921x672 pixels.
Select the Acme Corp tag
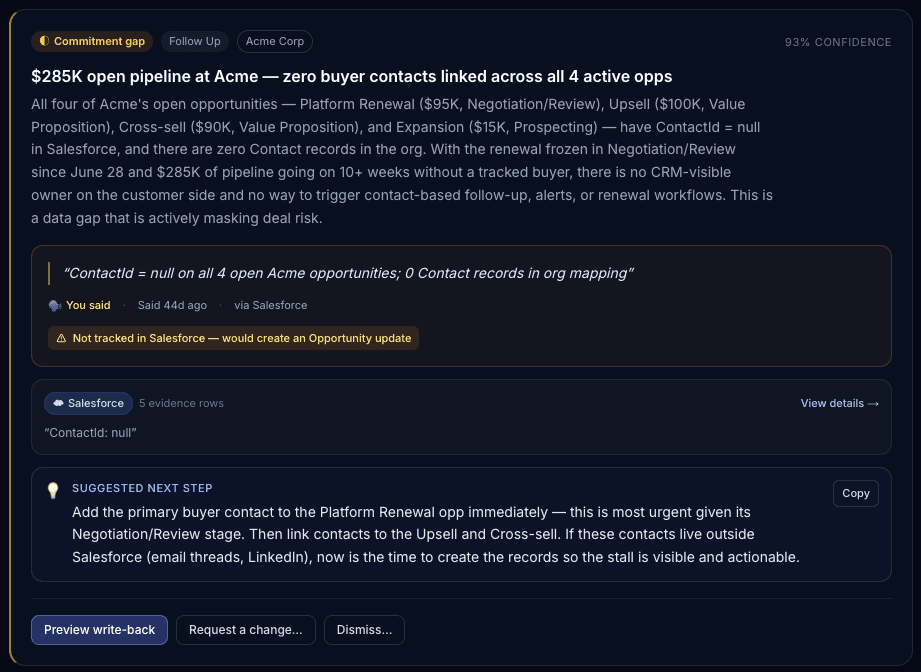coord(275,41)
